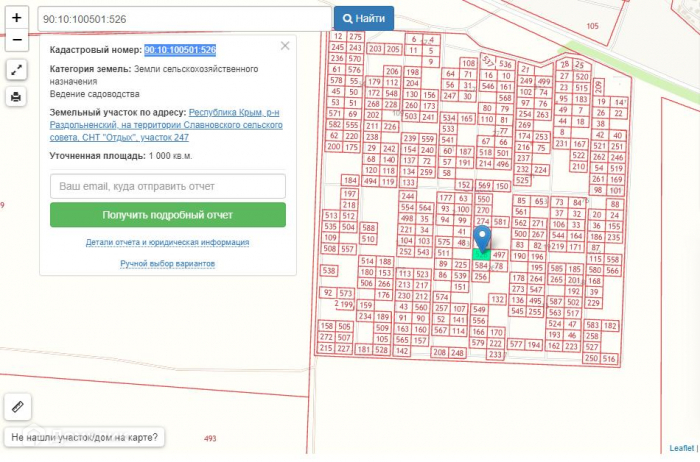Select parcel 497 on the map
This screenshot has height=462, width=700.
coord(499,256)
